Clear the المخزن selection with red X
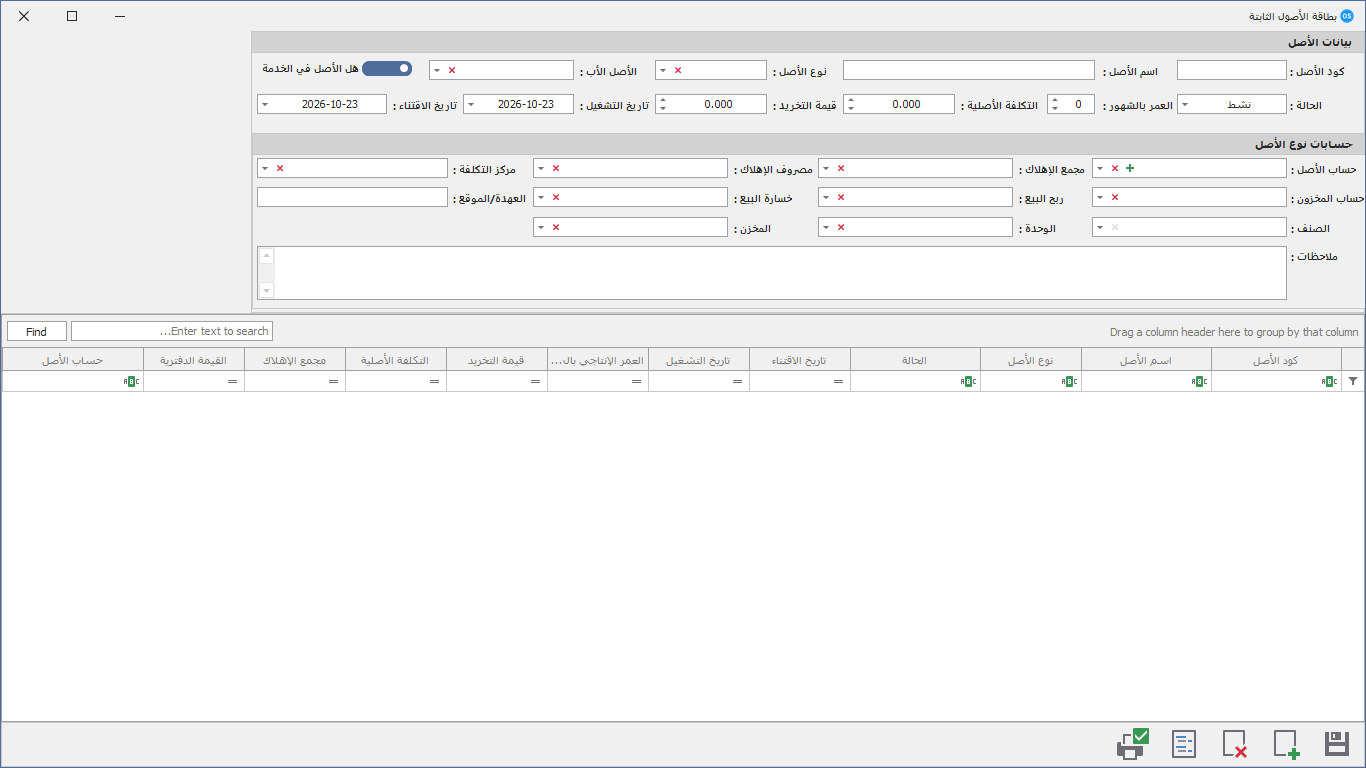Image resolution: width=1366 pixels, height=768 pixels. pyautogui.click(x=556, y=228)
